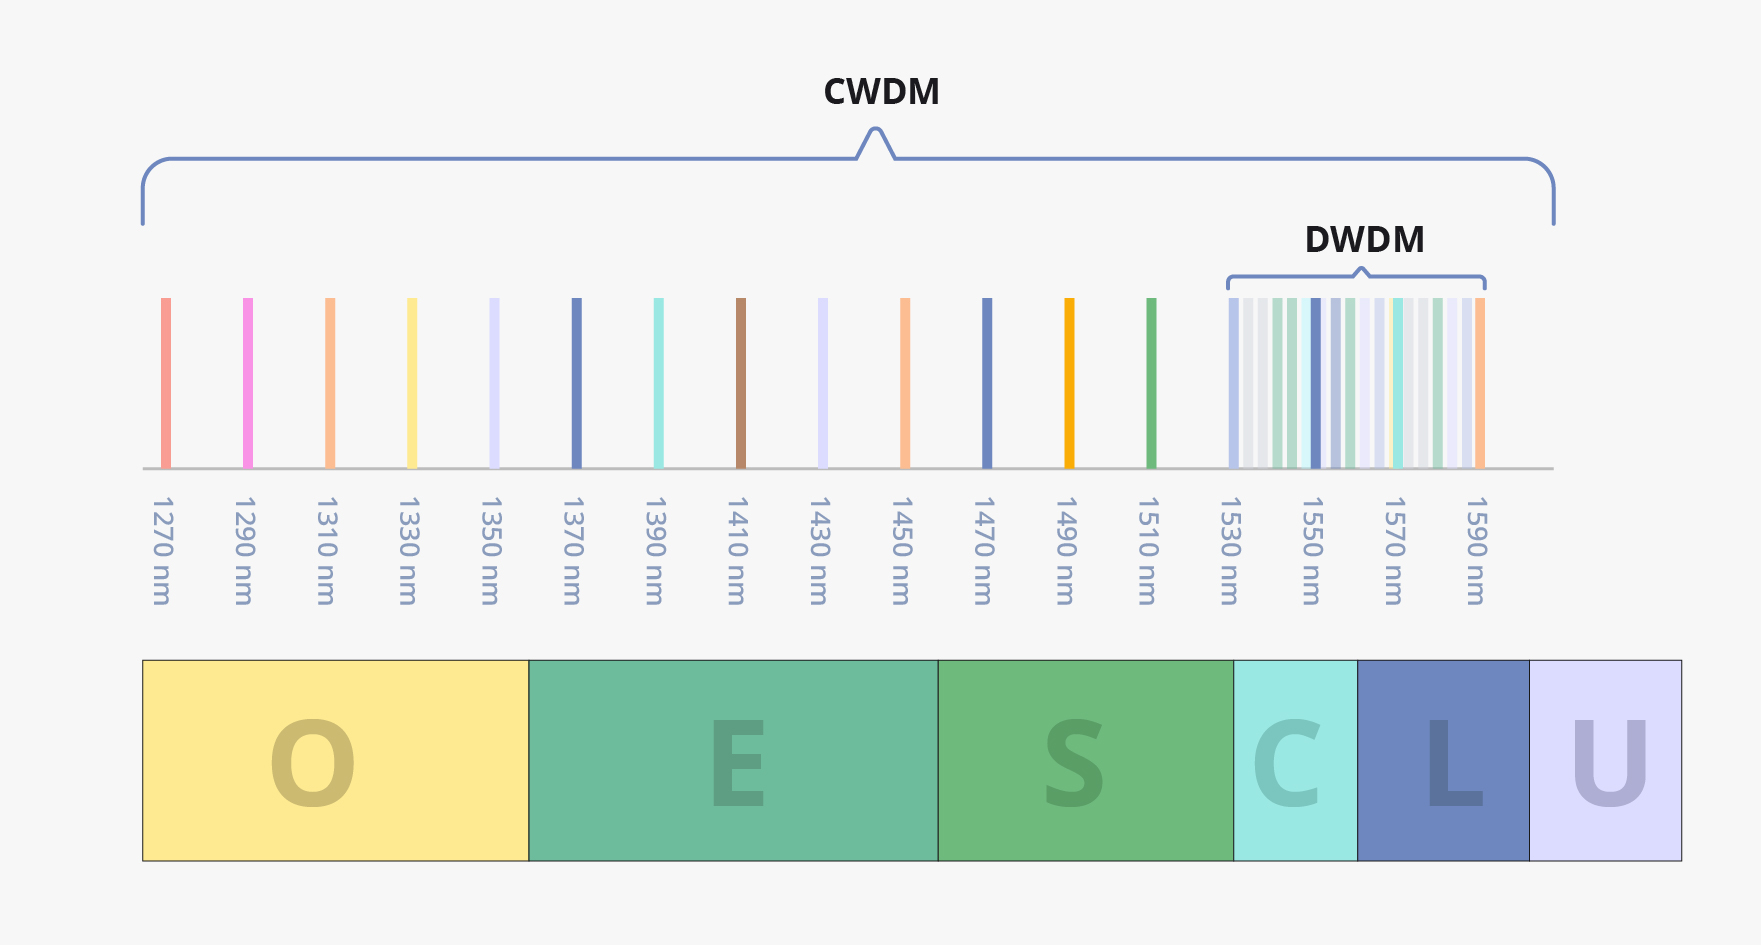Click the 1550 nm wavelength label
Screen dimensions: 1761x945
[1312, 550]
